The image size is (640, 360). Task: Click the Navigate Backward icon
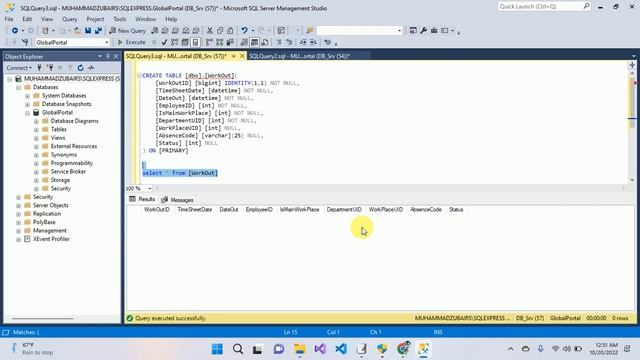pos(15,31)
